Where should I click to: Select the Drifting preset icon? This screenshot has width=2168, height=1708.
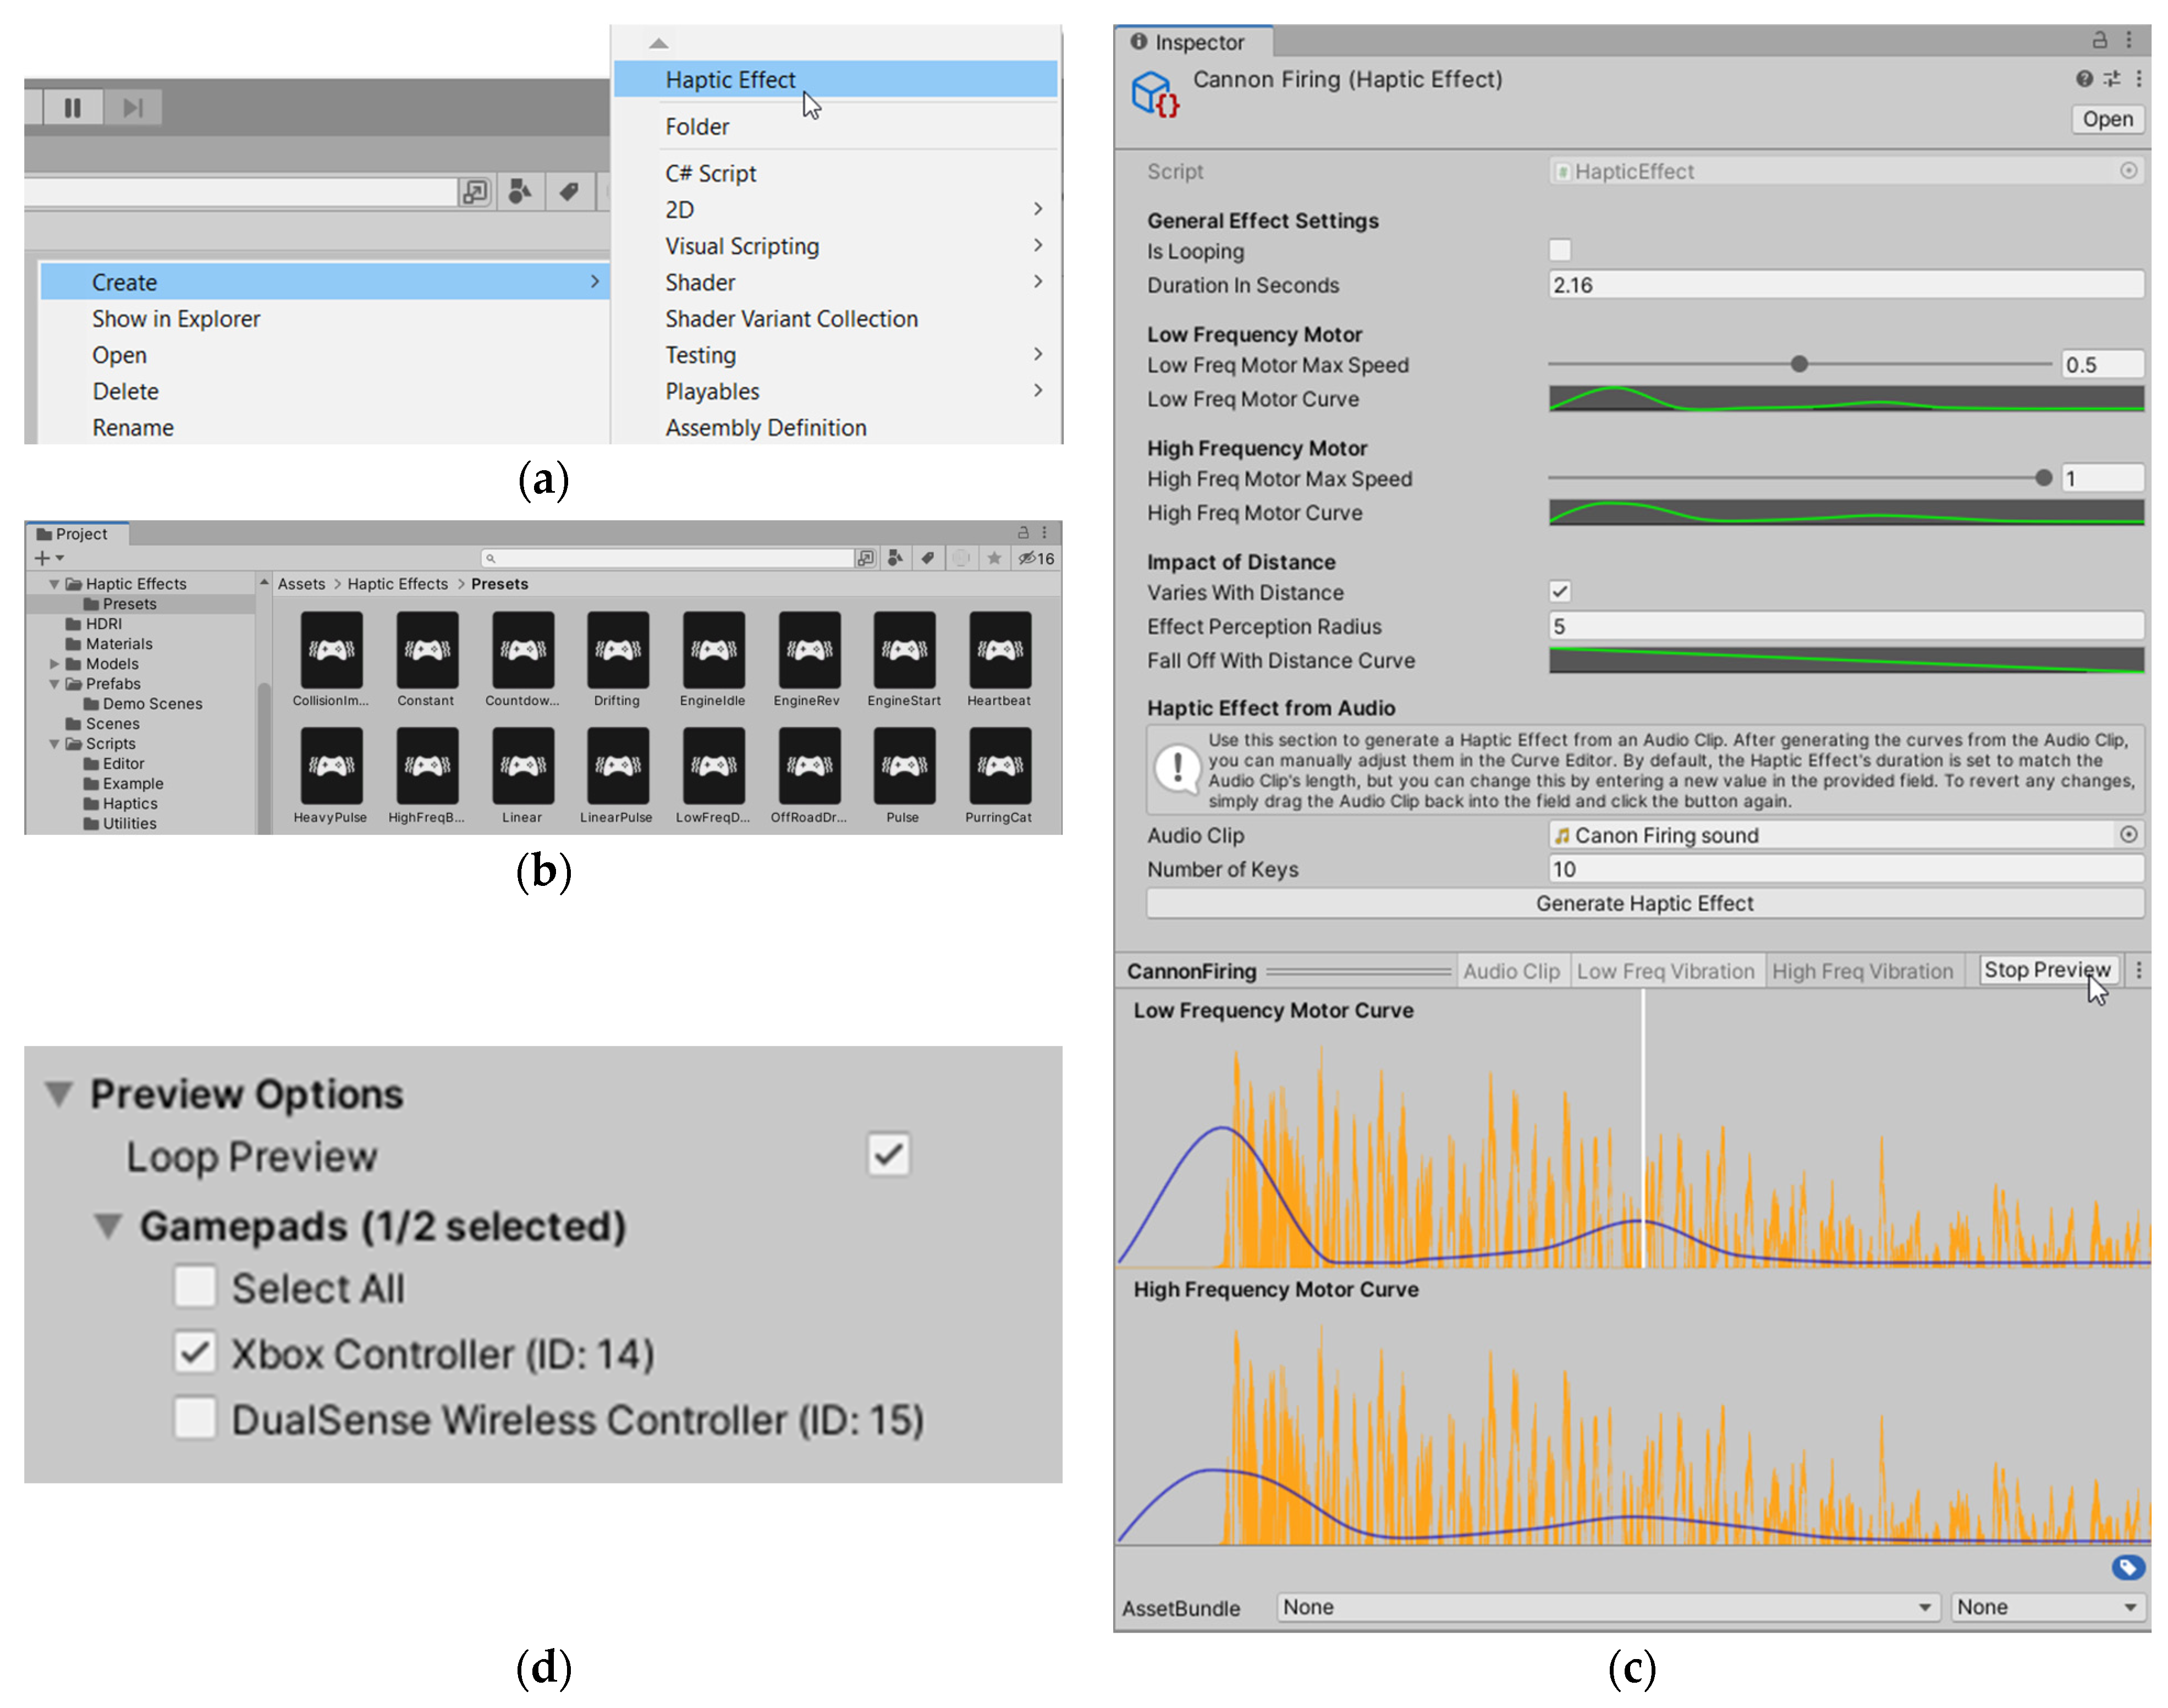click(617, 651)
